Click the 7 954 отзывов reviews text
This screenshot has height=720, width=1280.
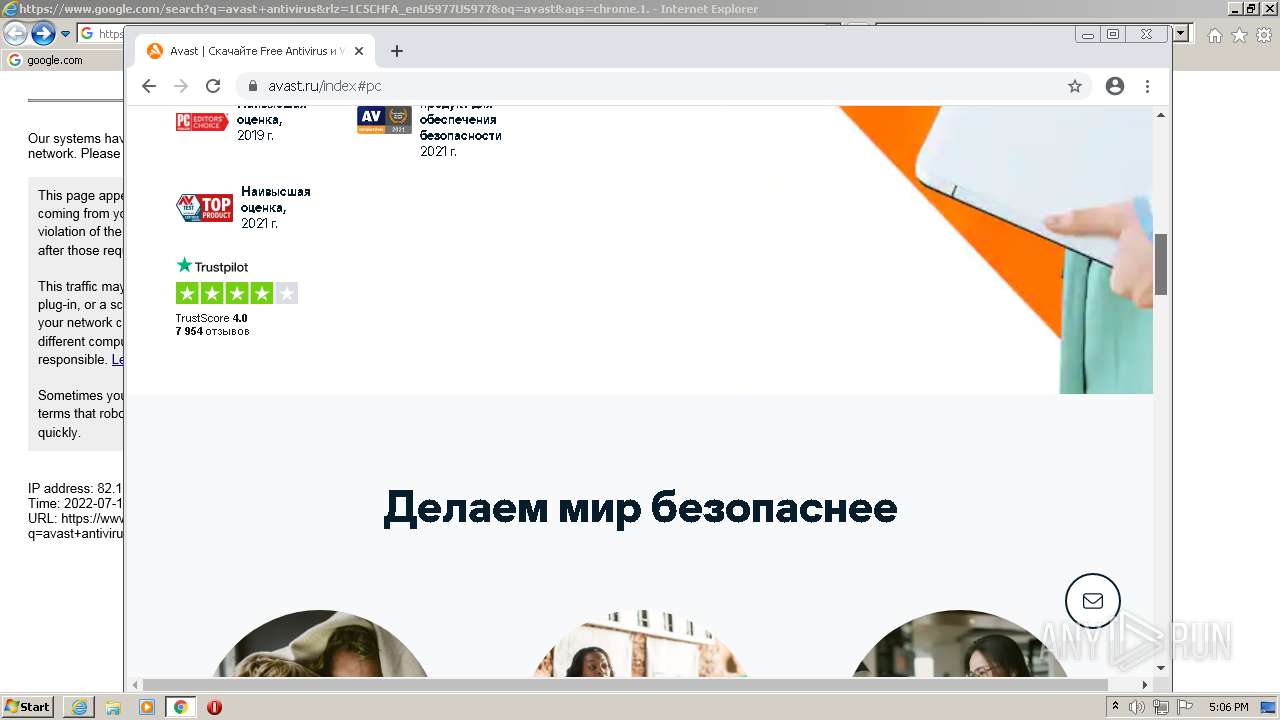pyautogui.click(x=212, y=331)
